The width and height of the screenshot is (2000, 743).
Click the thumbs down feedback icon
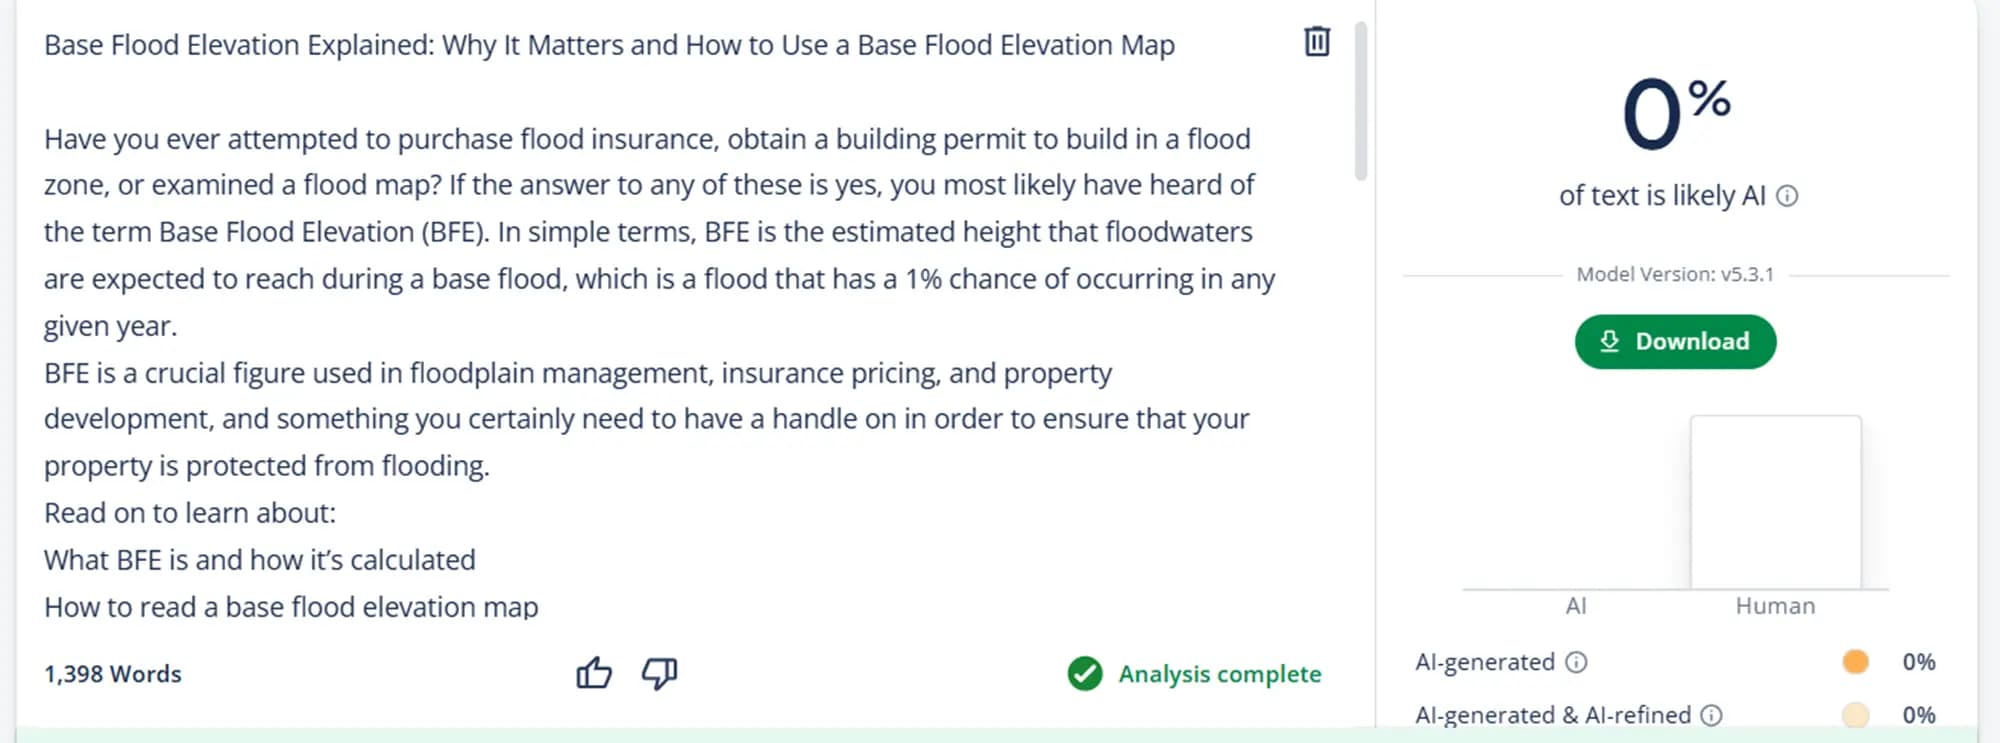659,673
